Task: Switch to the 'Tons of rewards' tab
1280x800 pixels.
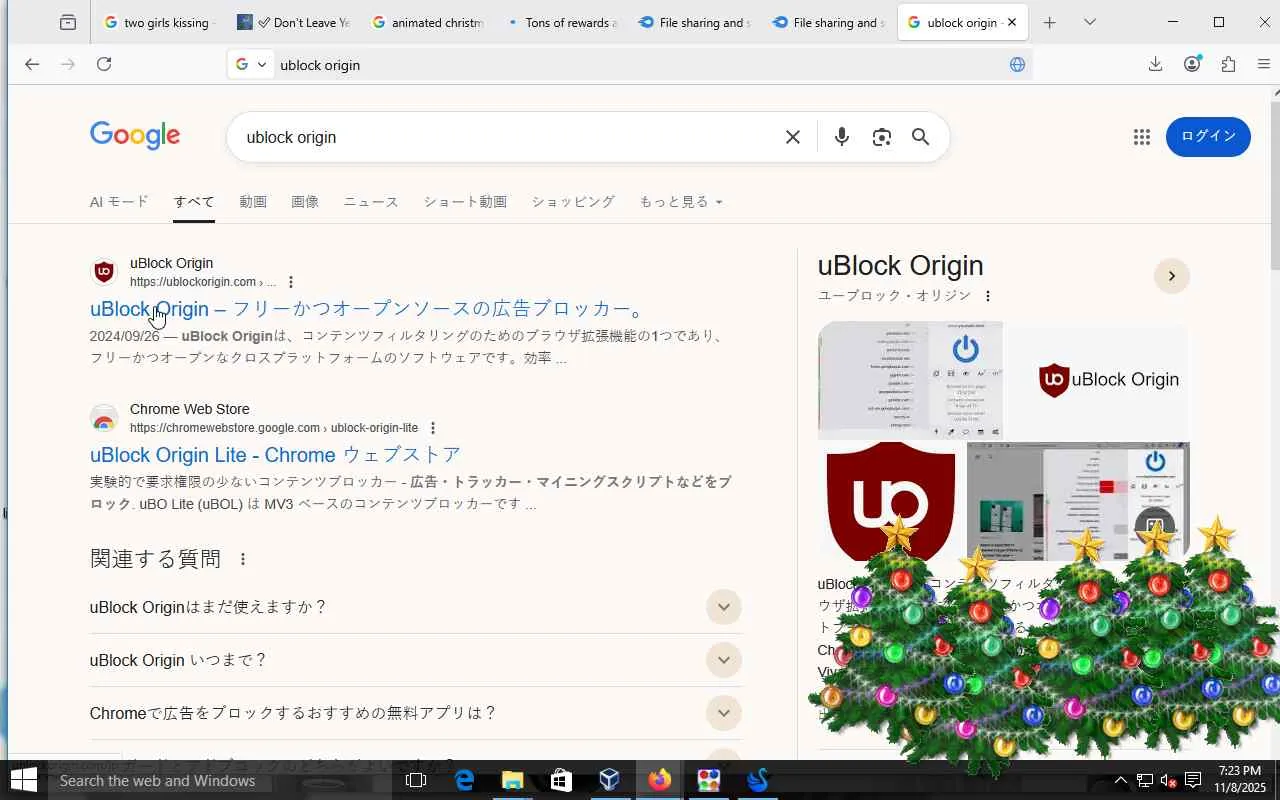Action: point(562,22)
